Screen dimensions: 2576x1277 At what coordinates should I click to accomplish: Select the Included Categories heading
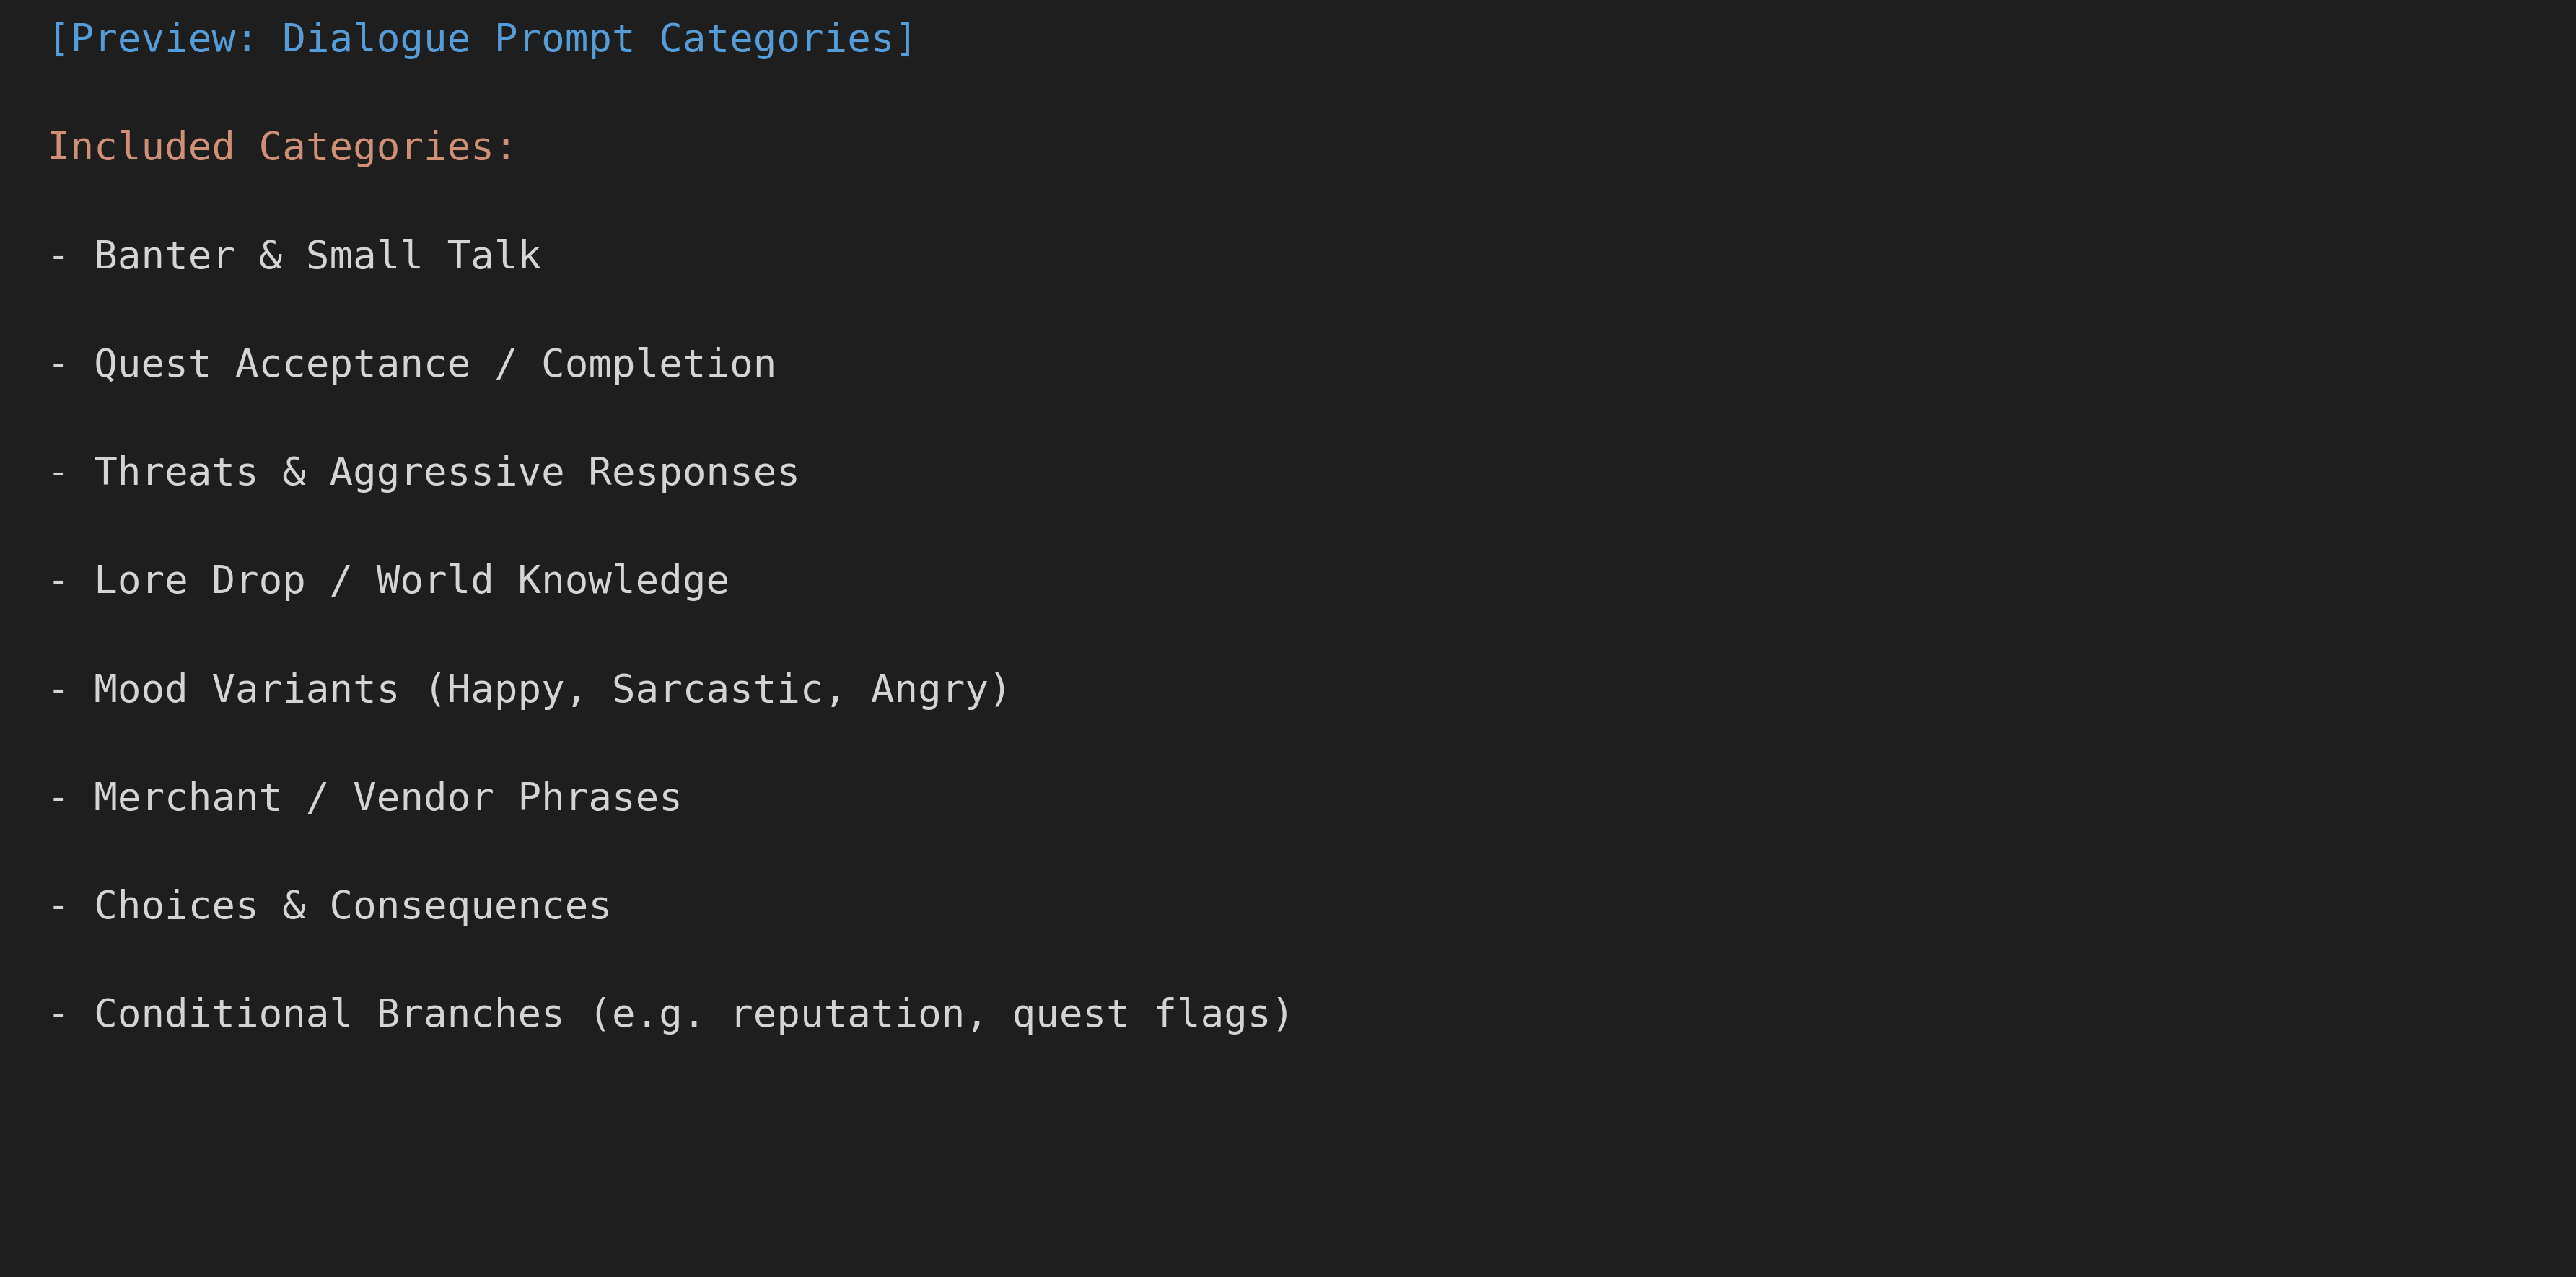tap(281, 147)
